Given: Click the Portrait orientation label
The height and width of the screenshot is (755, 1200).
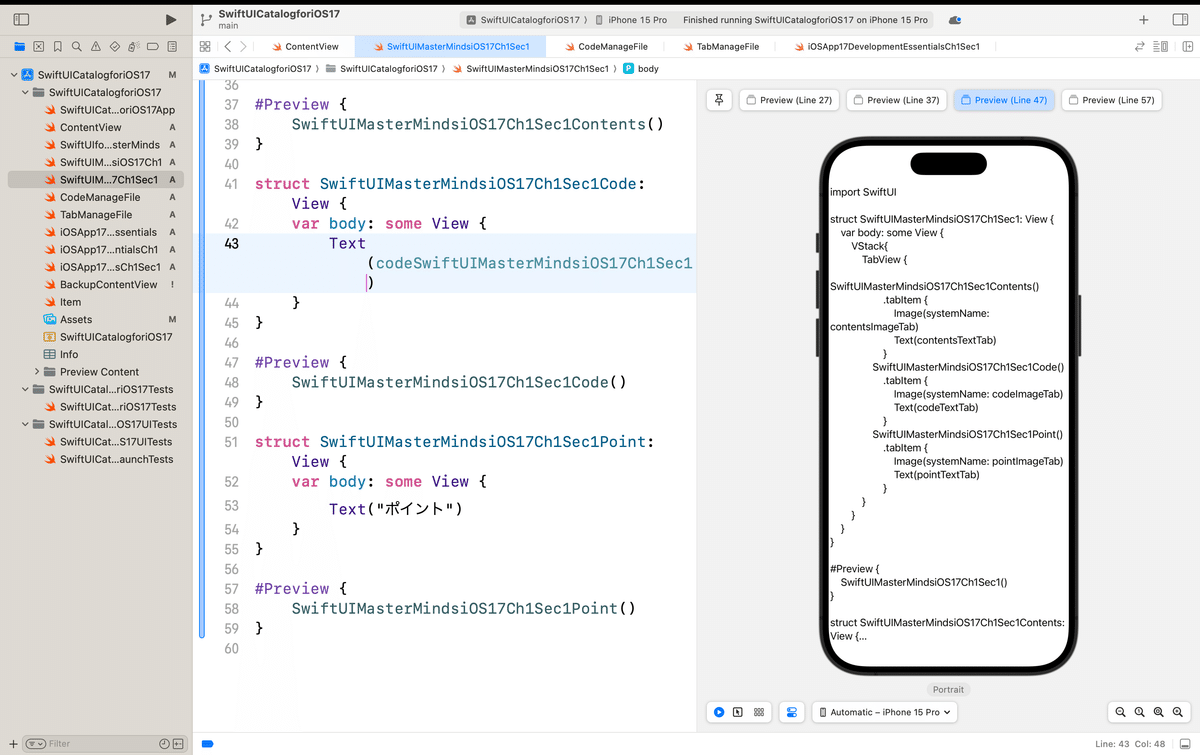Looking at the screenshot, I should (x=948, y=690).
